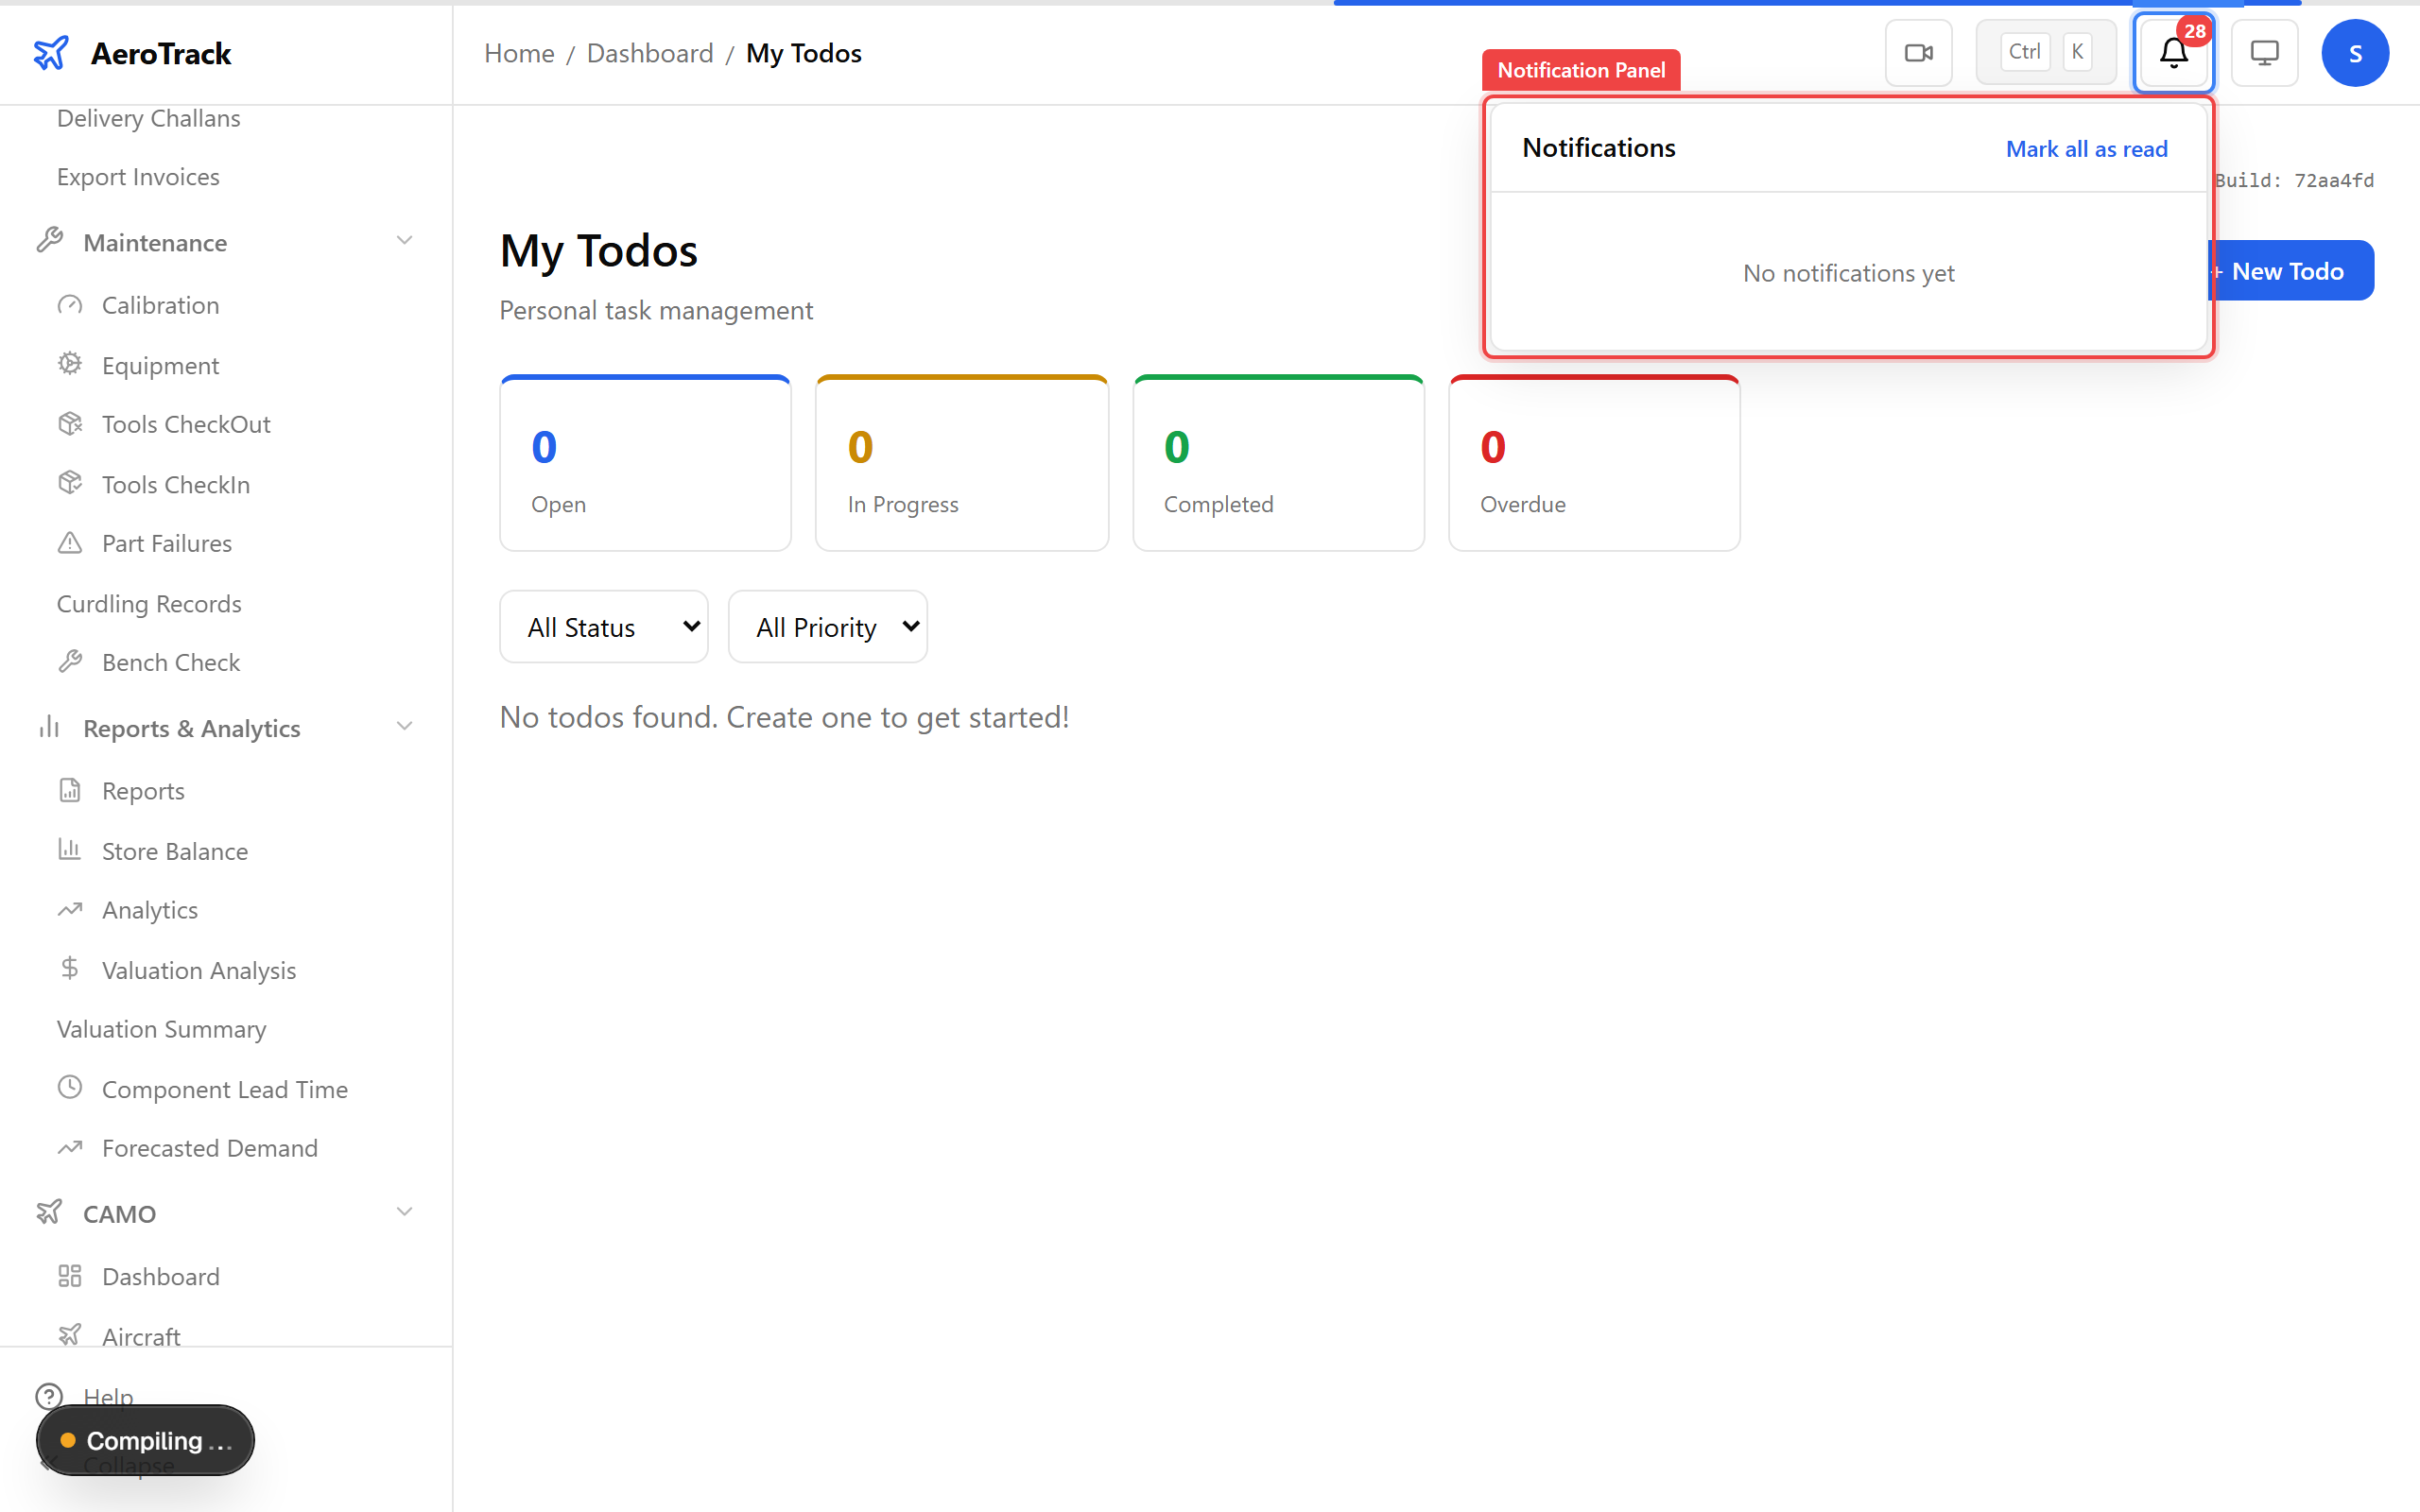Select the Bench Check tool
The image size is (2420, 1512).
coord(170,662)
